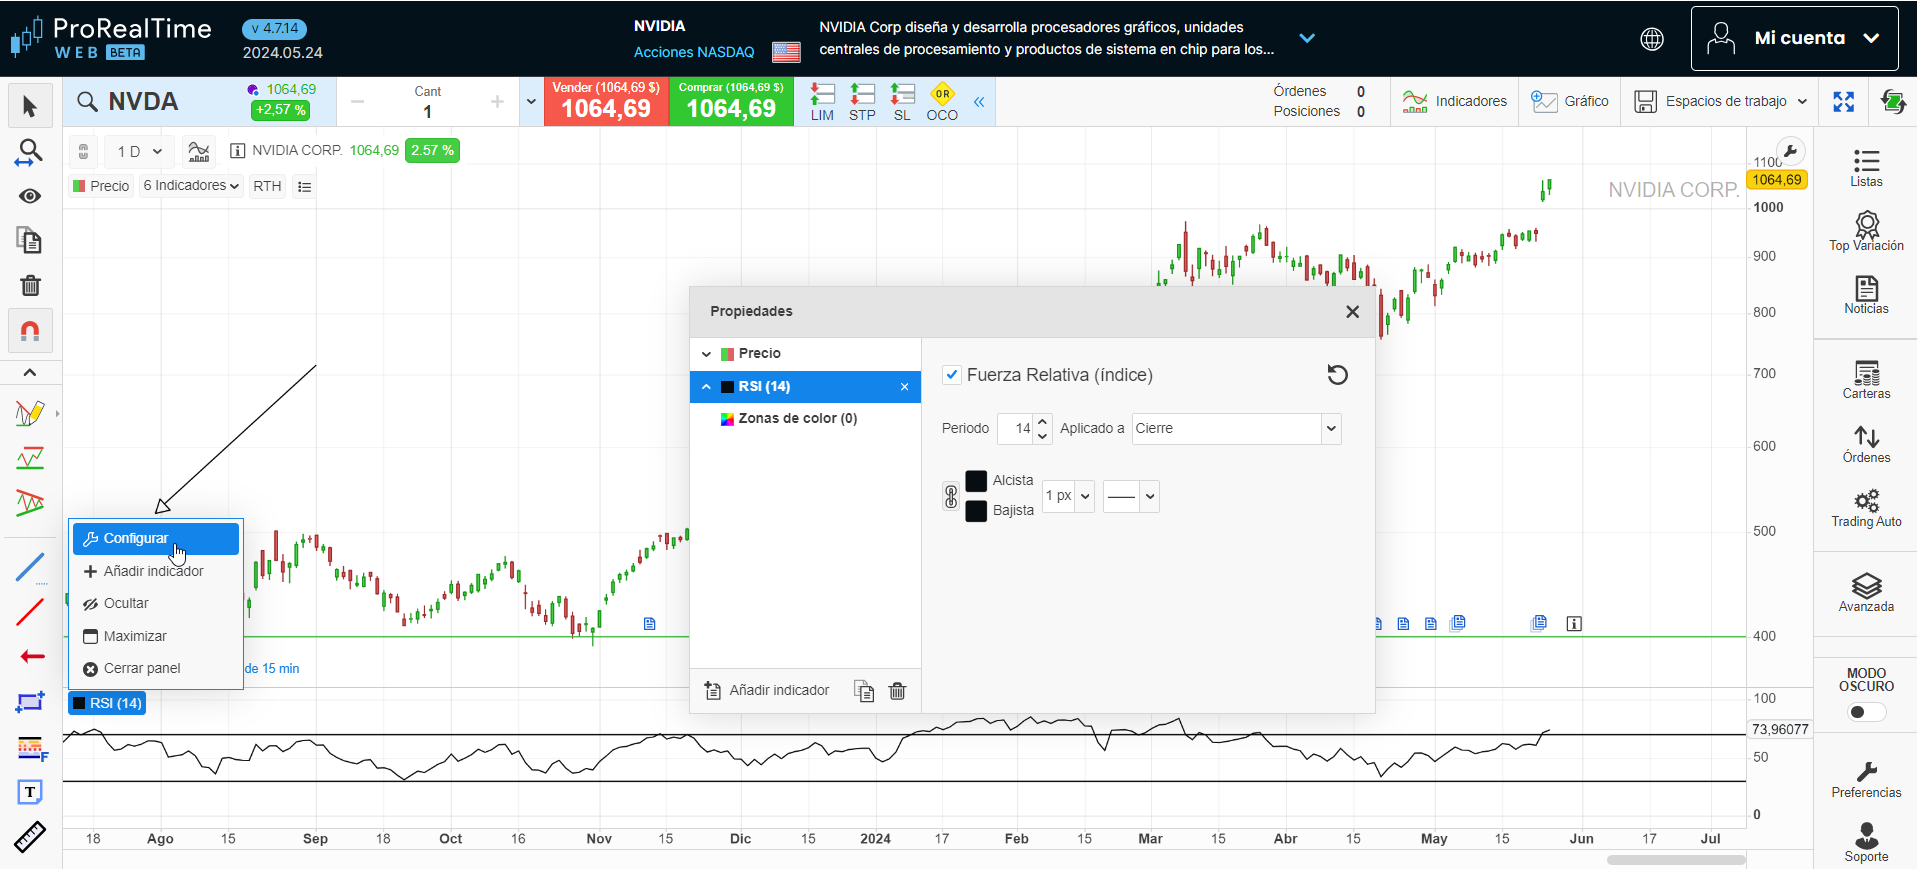Choose Cerrar panel from context menu
The image size is (1917, 869).
click(x=141, y=668)
